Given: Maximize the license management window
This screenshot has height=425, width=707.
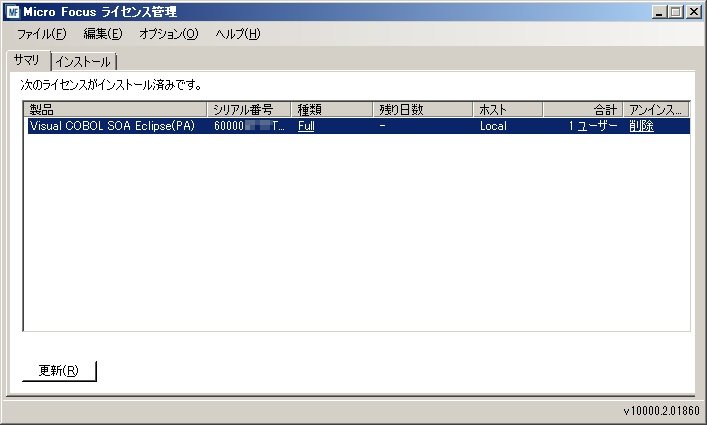Looking at the screenshot, I should [x=675, y=12].
